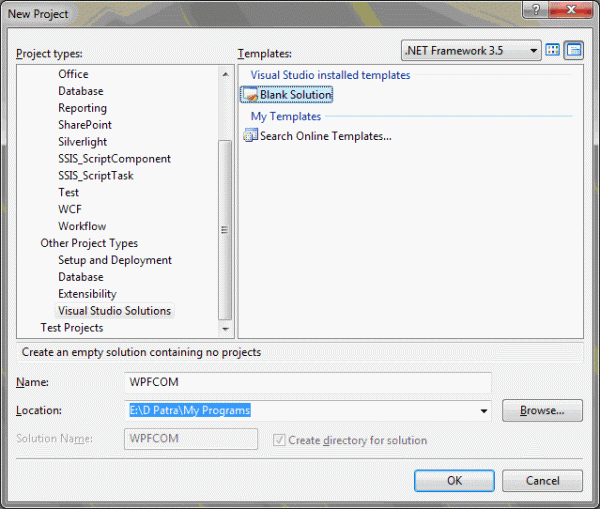Click the Cancel button

tap(542, 481)
